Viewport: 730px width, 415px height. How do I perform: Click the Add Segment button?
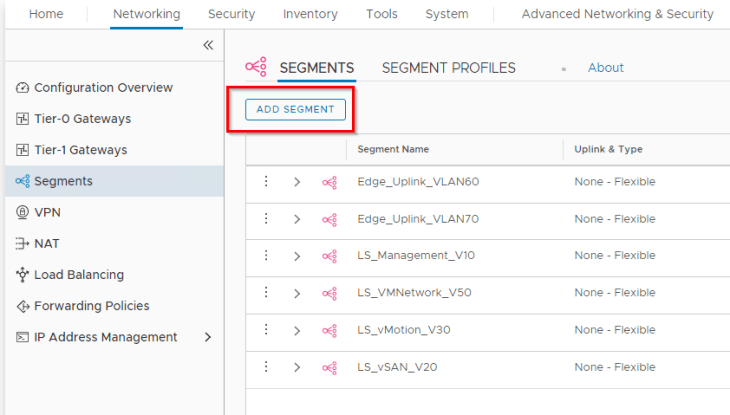pos(295,108)
